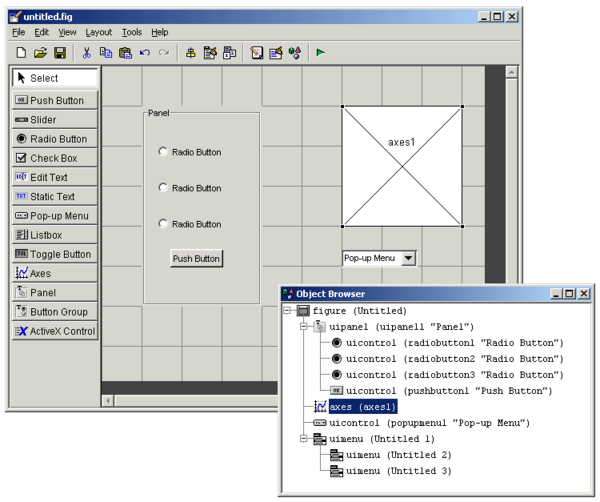Select the axes1 object on canvas
The image size is (600, 502).
click(x=402, y=166)
